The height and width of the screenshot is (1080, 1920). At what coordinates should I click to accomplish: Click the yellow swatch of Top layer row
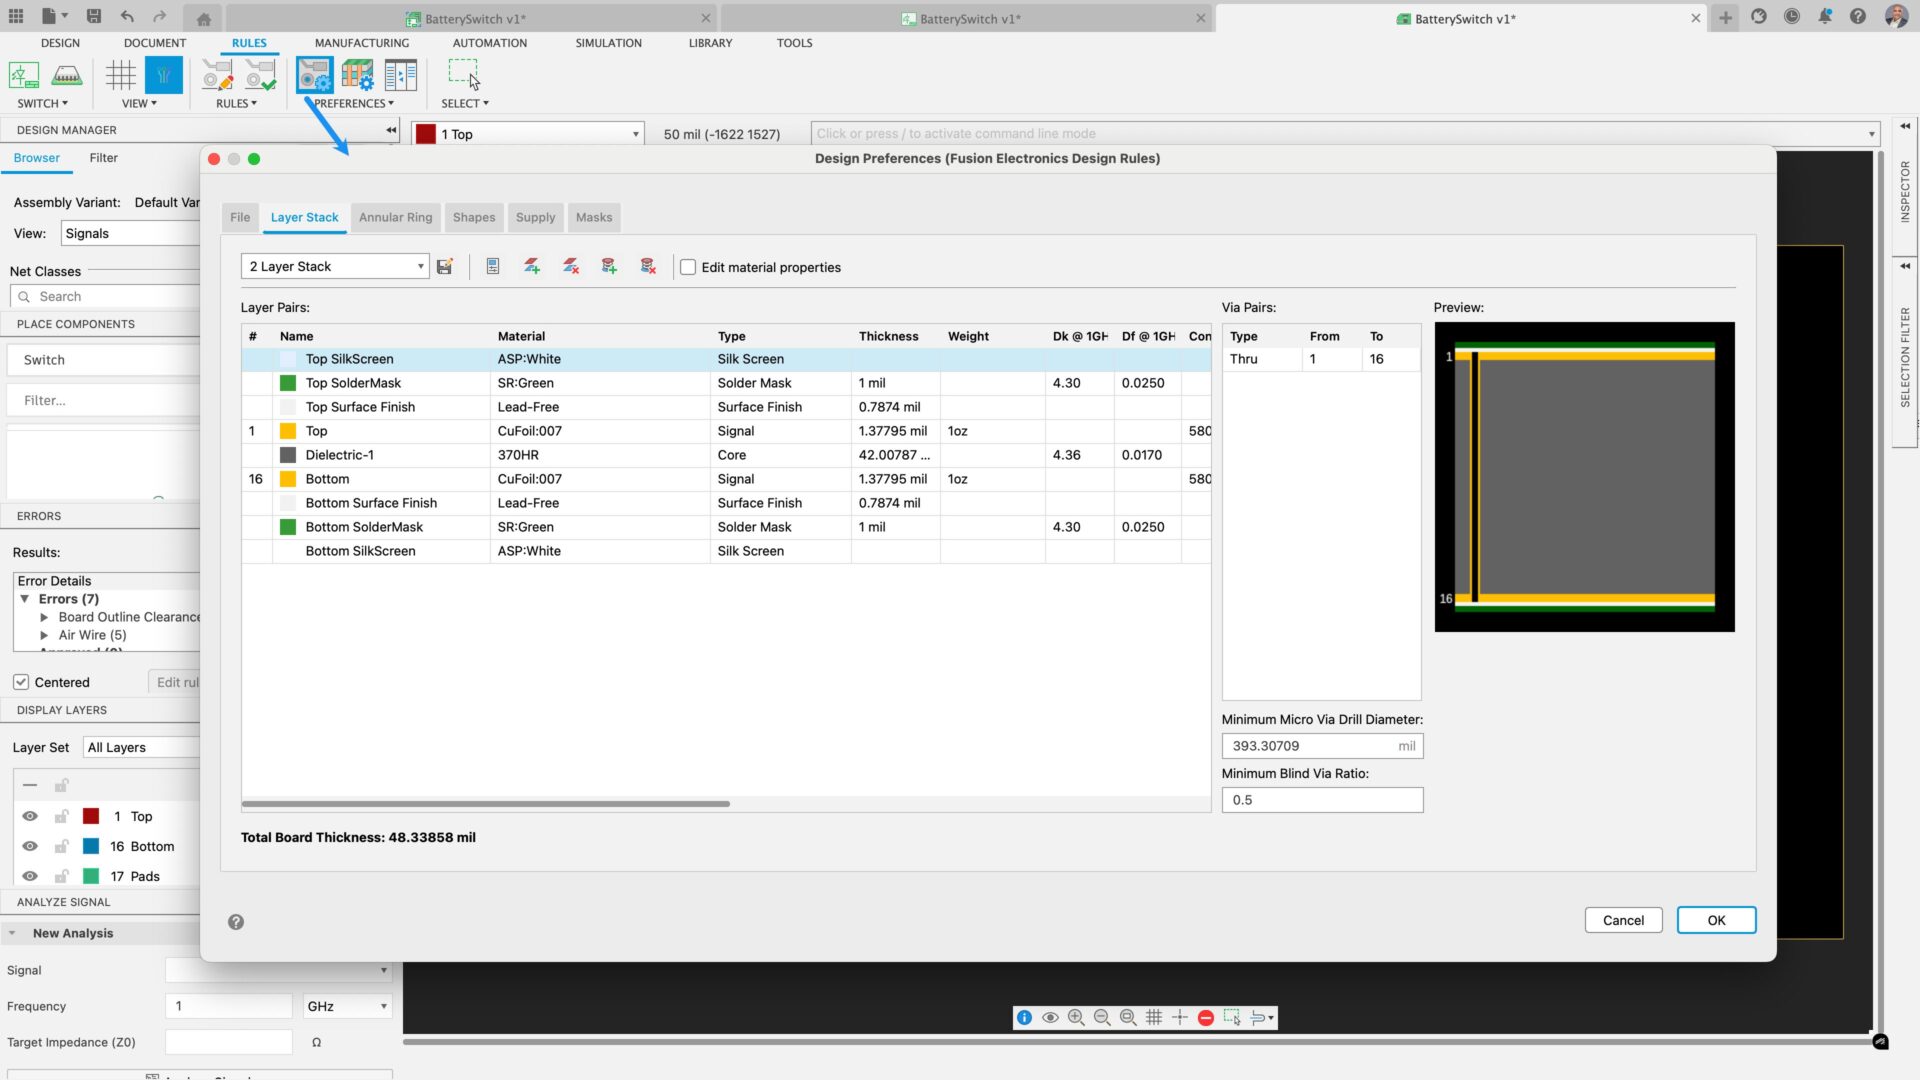point(288,431)
